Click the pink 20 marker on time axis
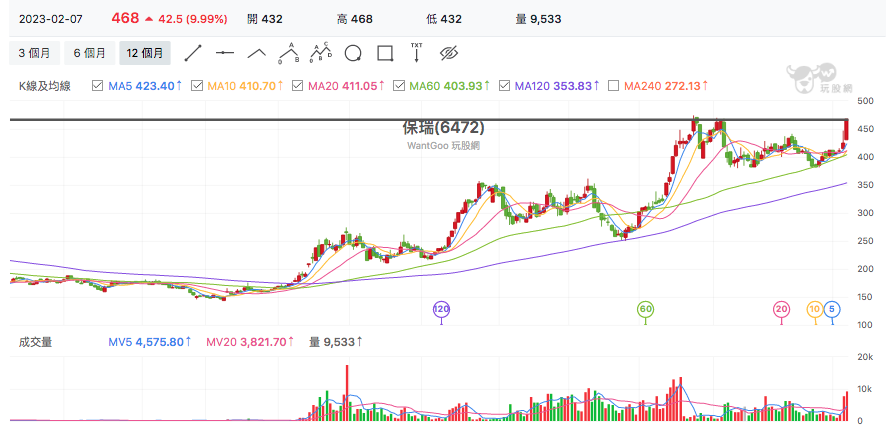 781,309
